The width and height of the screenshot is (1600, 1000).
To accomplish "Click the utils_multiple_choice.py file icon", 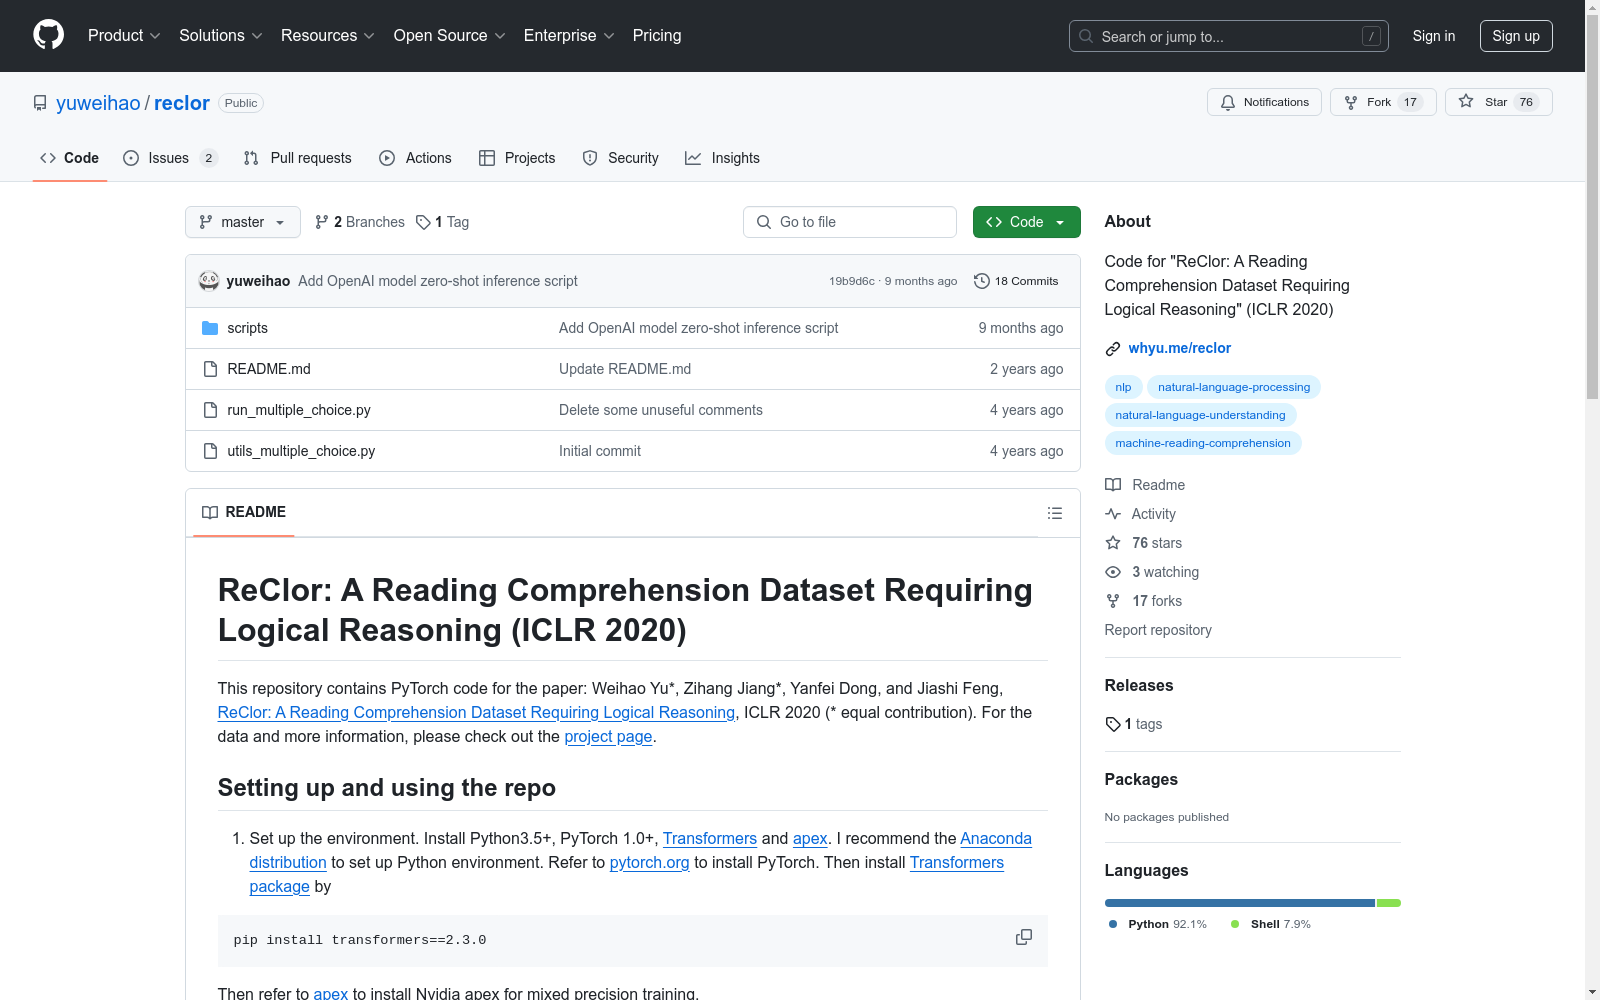I will point(210,451).
